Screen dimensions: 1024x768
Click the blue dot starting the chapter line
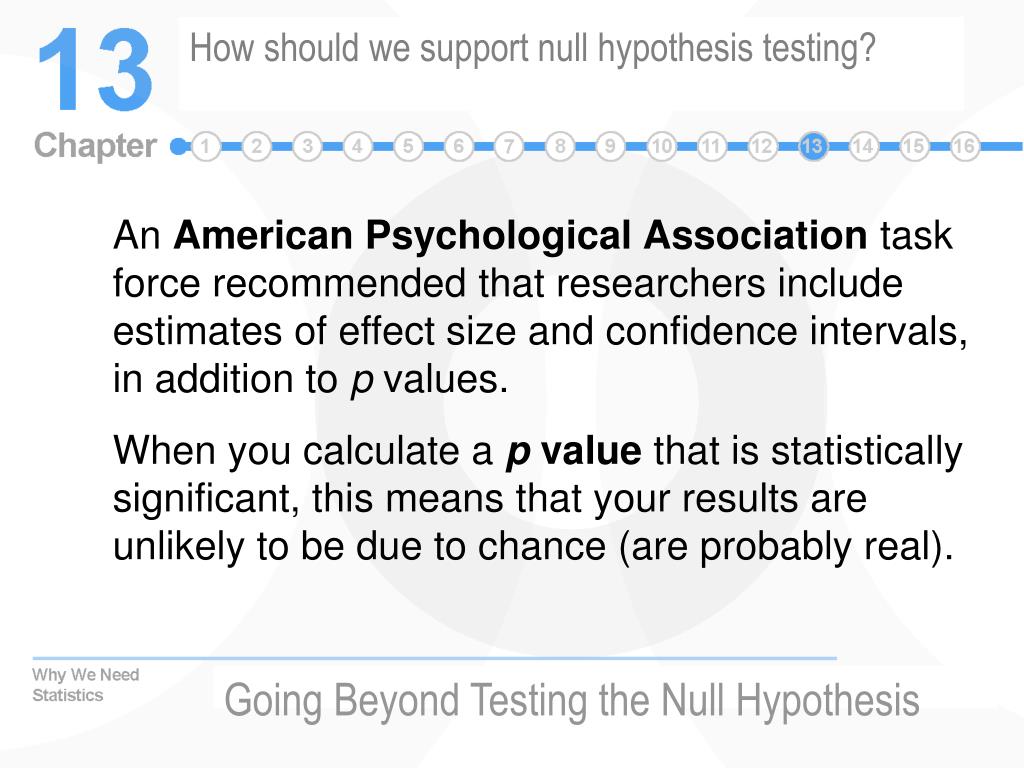[178, 146]
